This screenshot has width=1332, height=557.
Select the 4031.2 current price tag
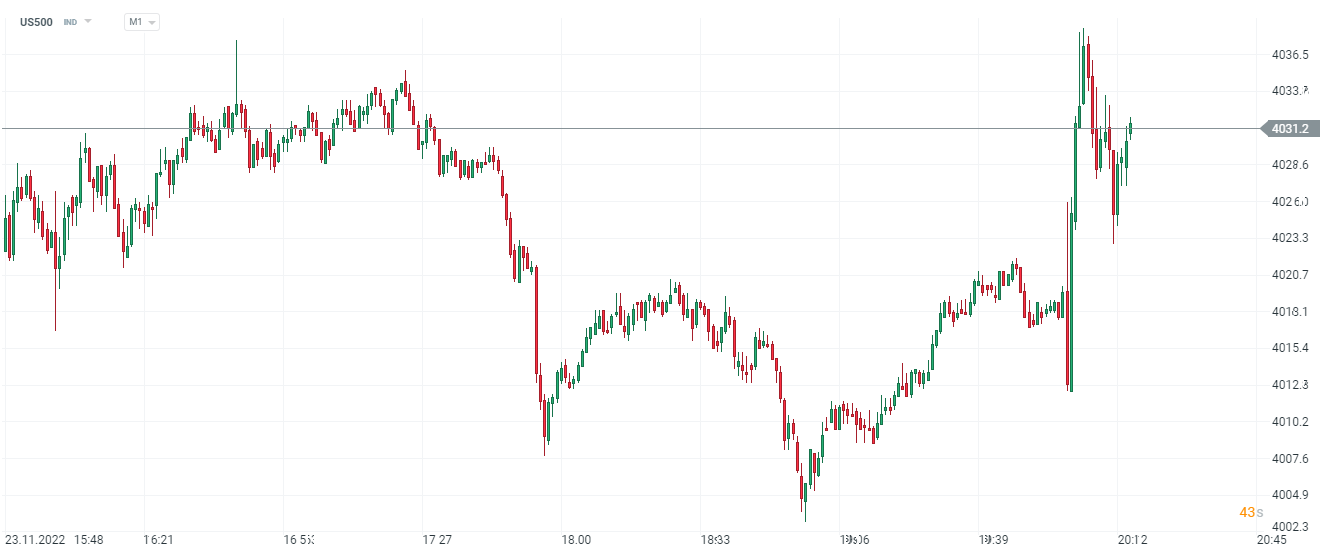[1288, 128]
